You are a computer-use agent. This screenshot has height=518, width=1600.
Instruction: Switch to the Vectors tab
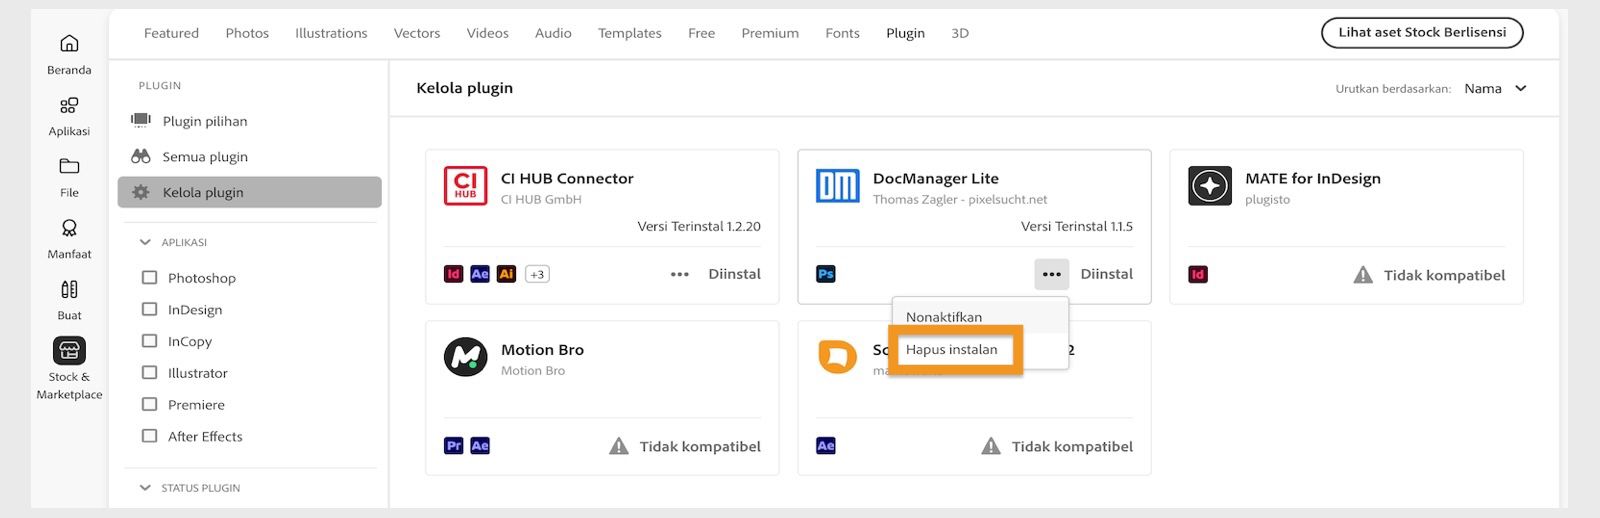(417, 33)
